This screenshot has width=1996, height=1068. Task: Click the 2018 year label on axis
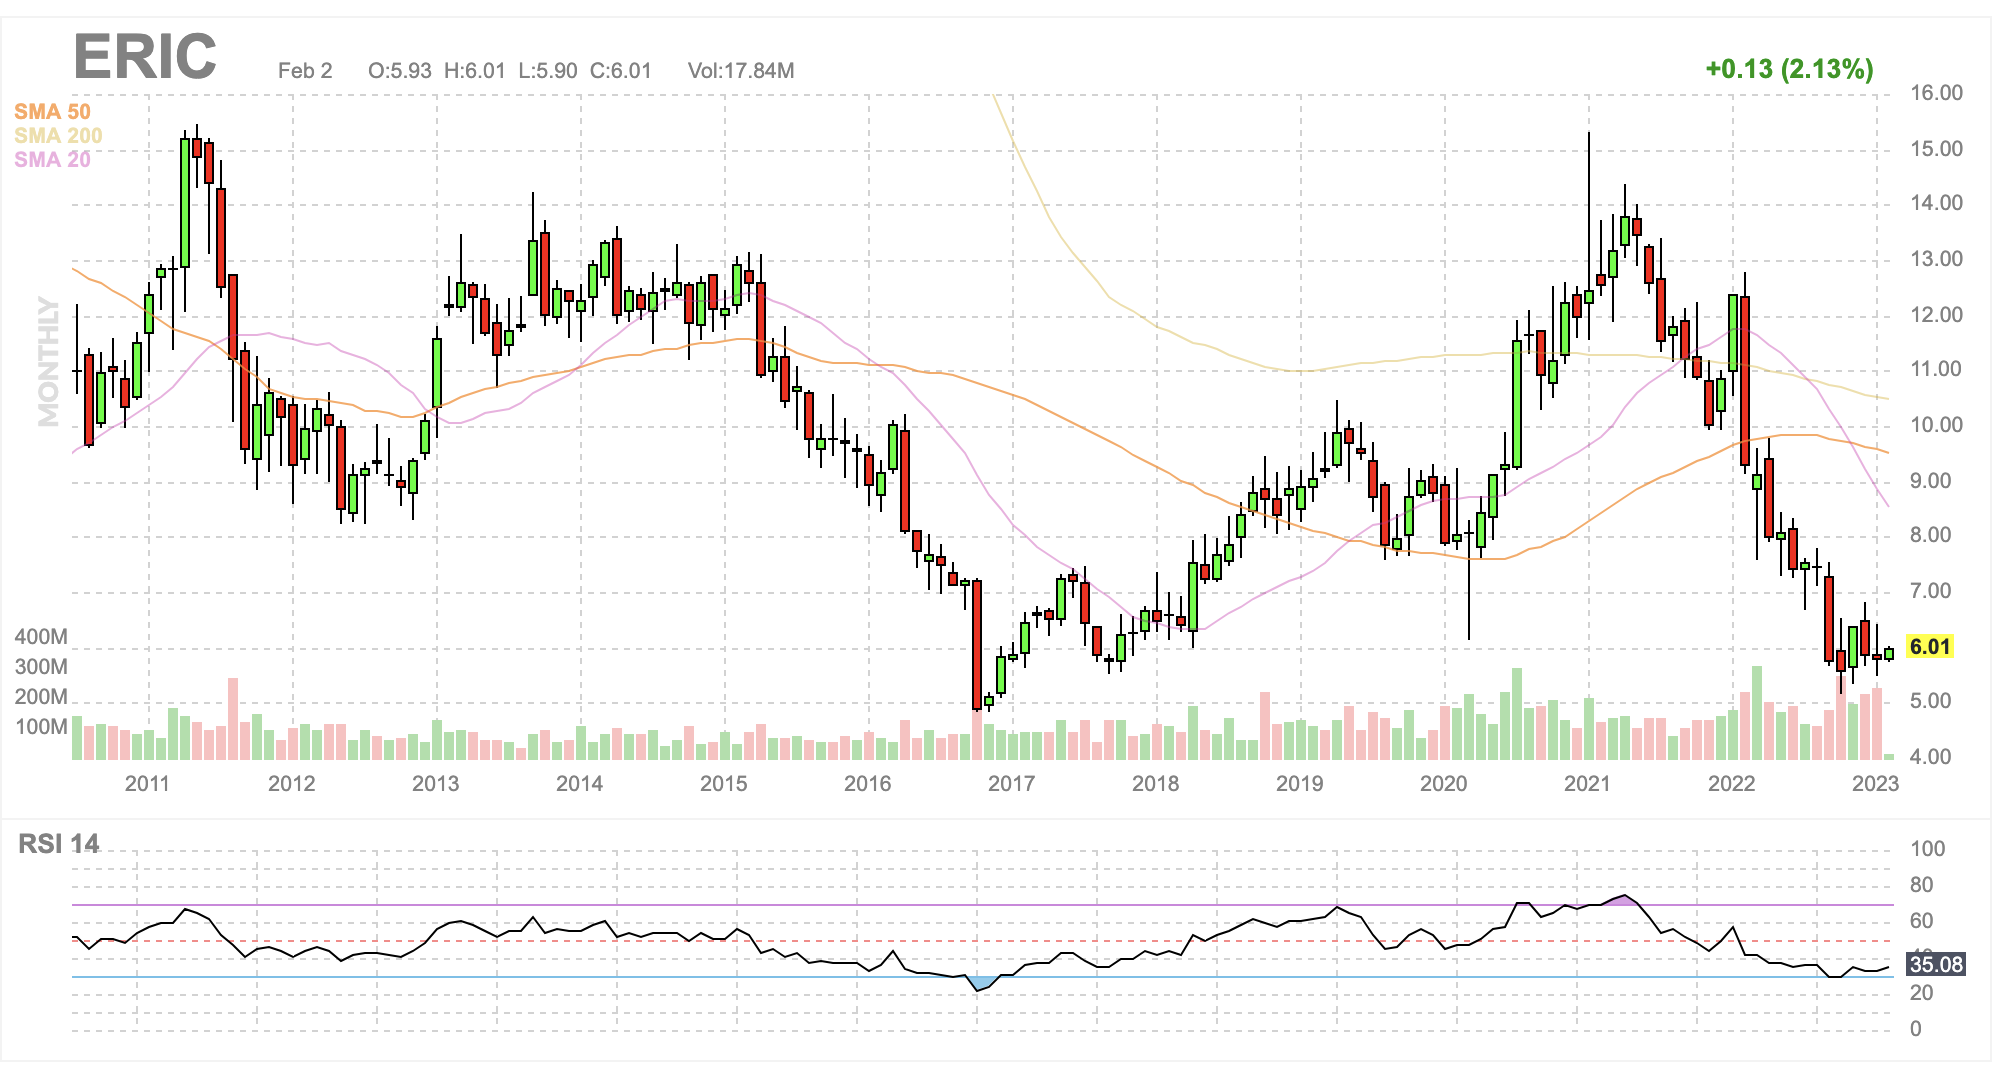point(1155,783)
